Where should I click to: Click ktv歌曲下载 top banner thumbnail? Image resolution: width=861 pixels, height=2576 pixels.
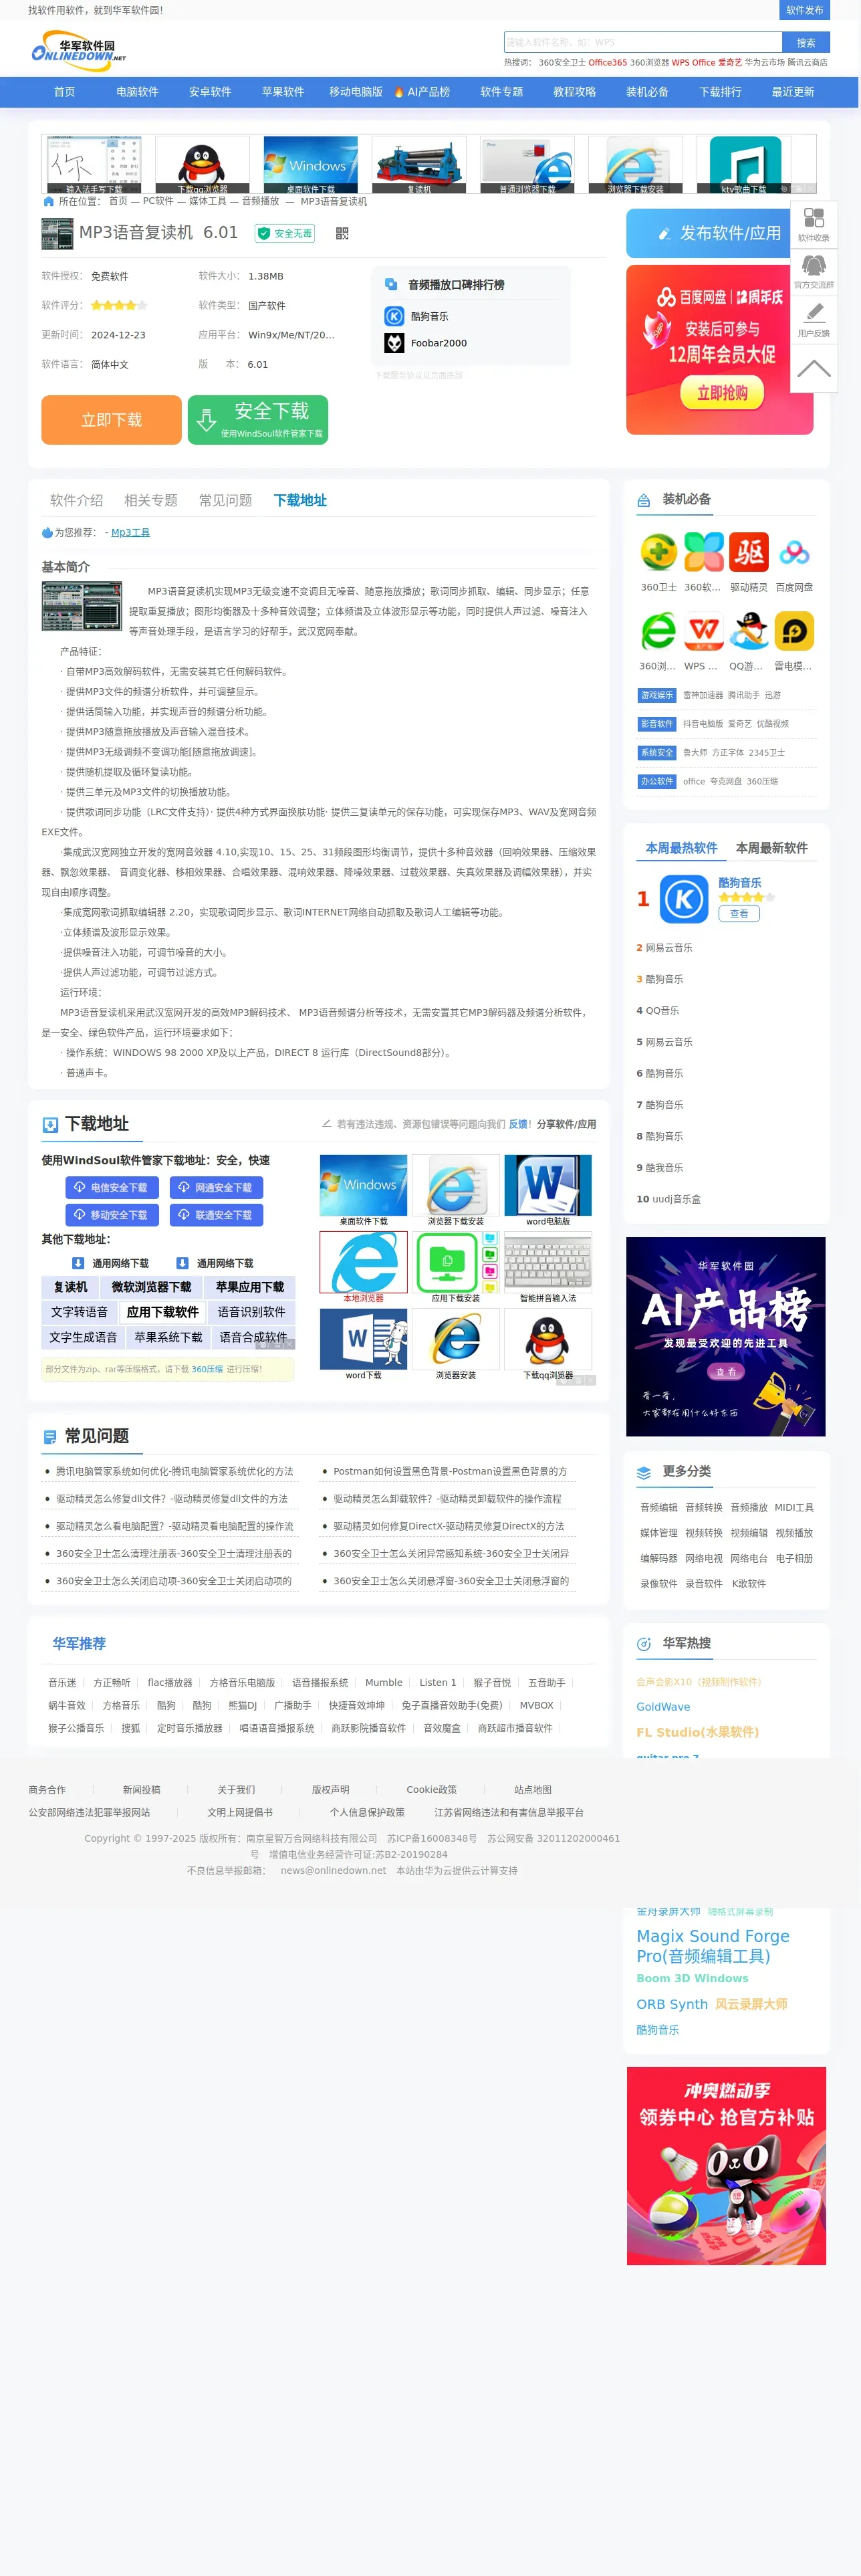pyautogui.click(x=745, y=165)
